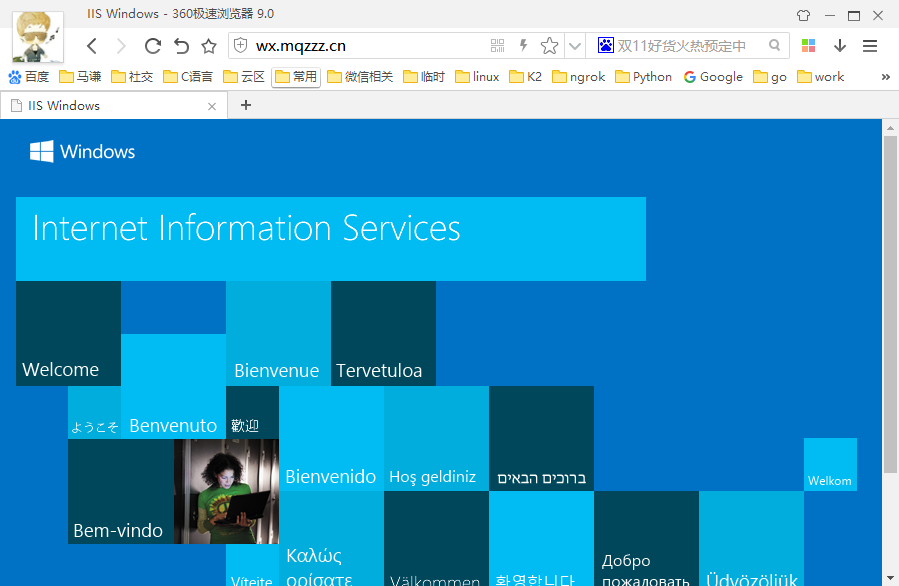This screenshot has width=899, height=586.
Task: Open the linux bookmark folder
Action: tap(477, 77)
